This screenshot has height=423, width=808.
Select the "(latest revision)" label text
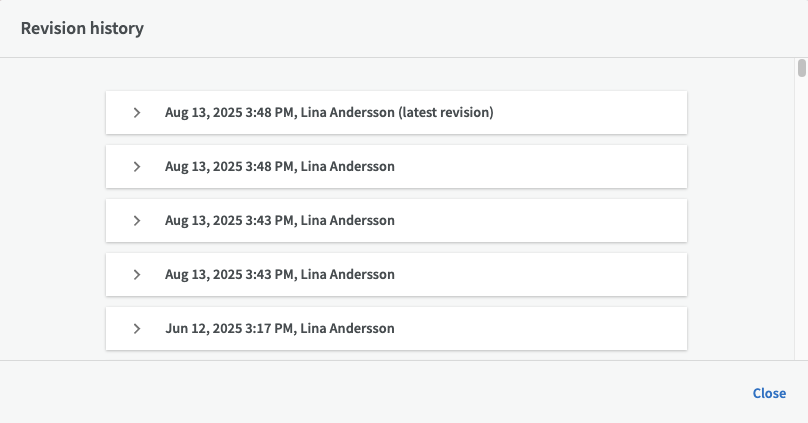446,112
